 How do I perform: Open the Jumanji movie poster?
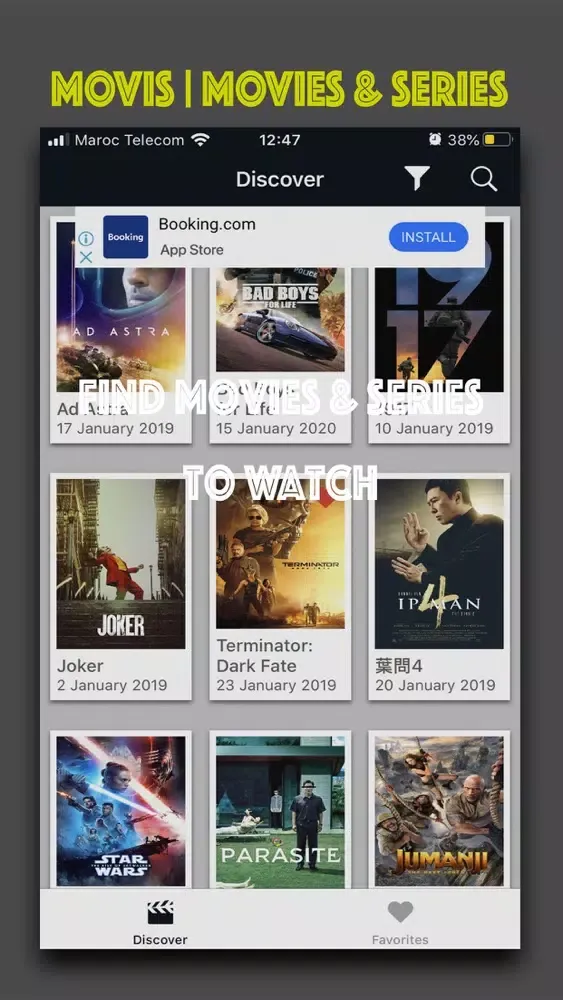439,811
